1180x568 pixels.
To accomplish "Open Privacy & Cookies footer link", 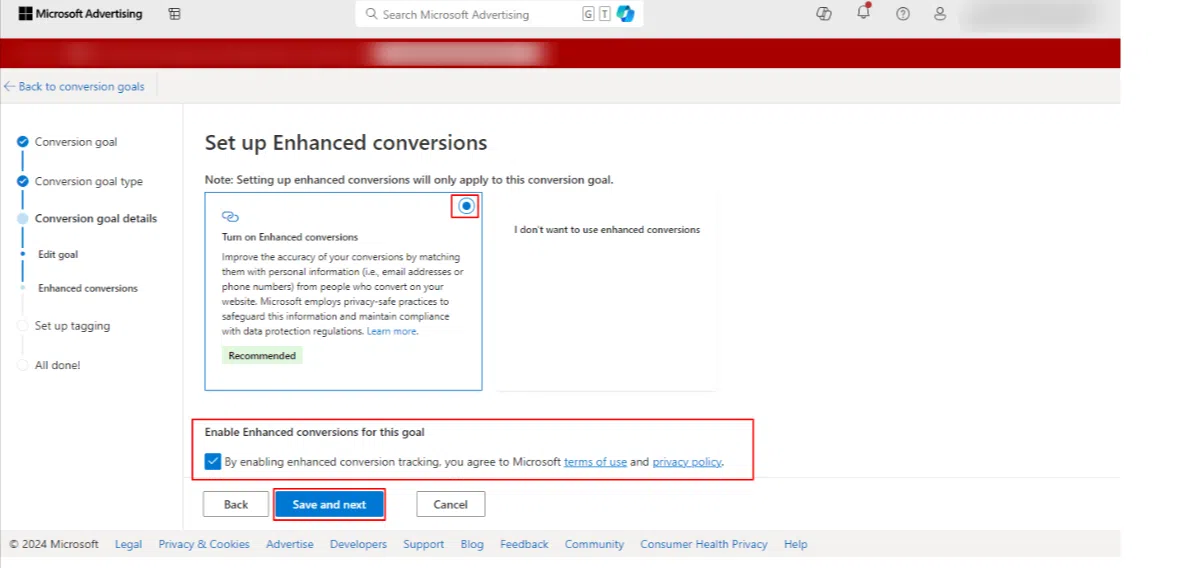I will tap(204, 544).
